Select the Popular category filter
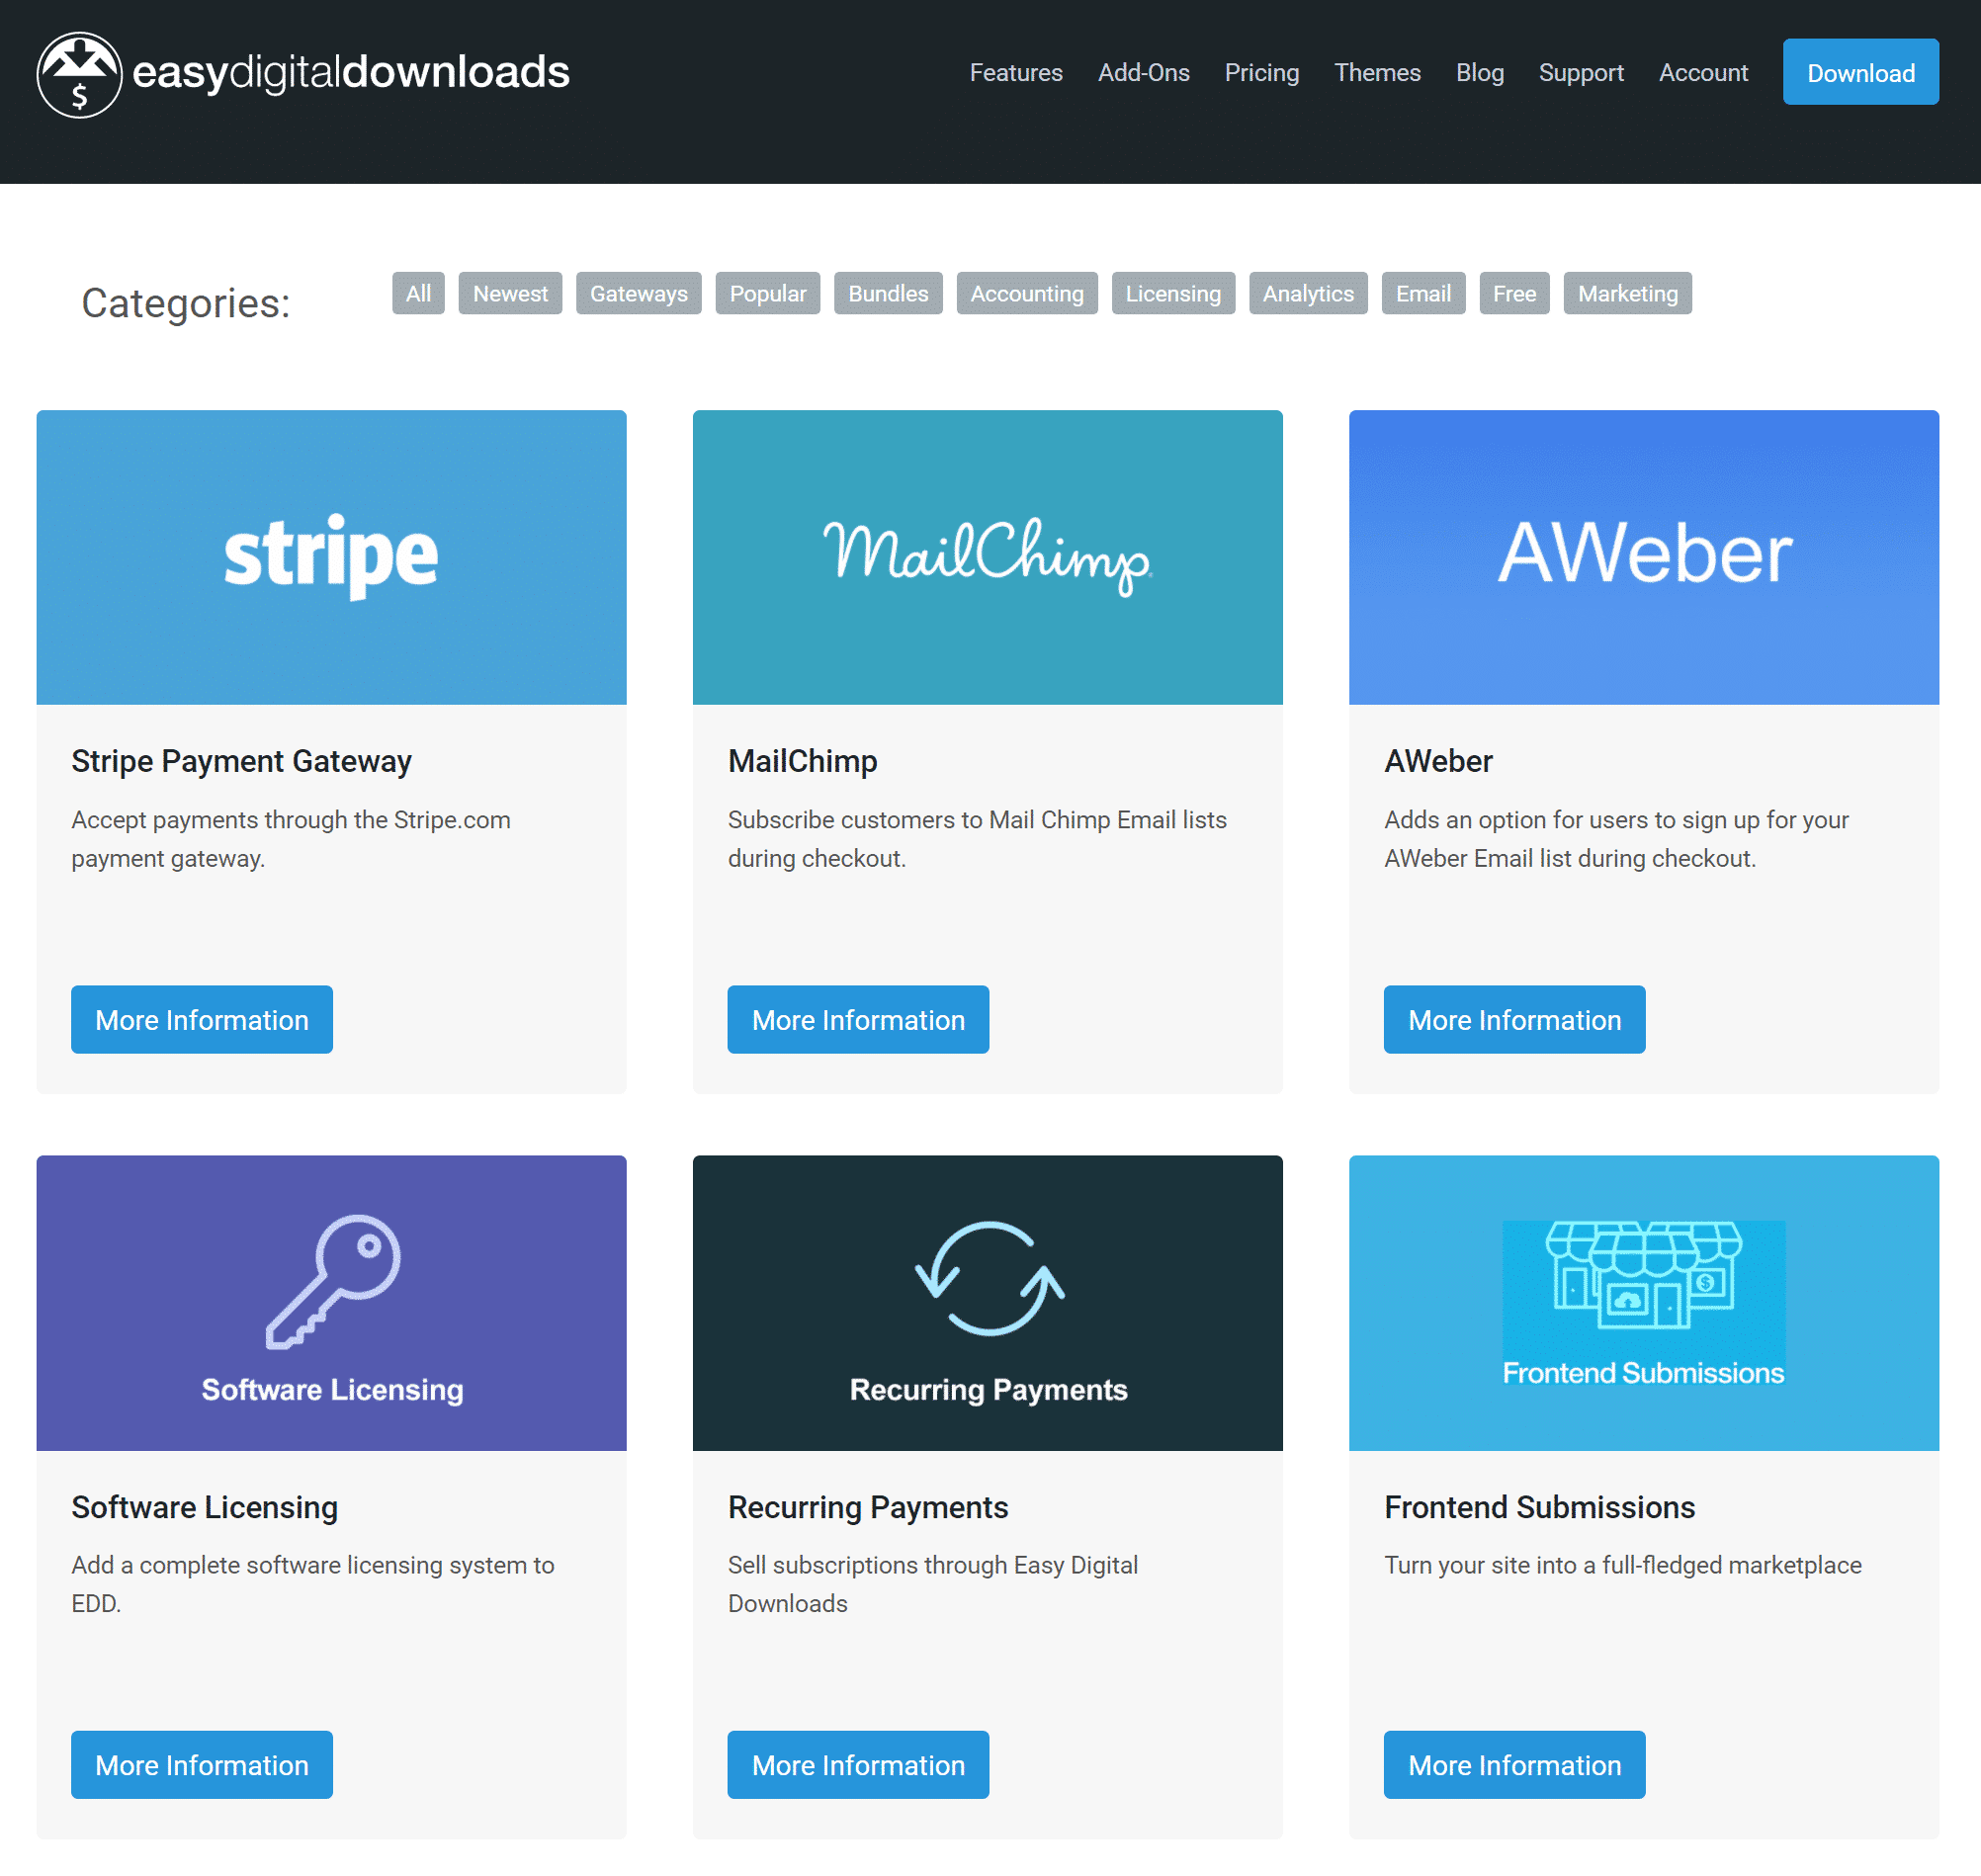The height and width of the screenshot is (1876, 1981). coord(767,293)
